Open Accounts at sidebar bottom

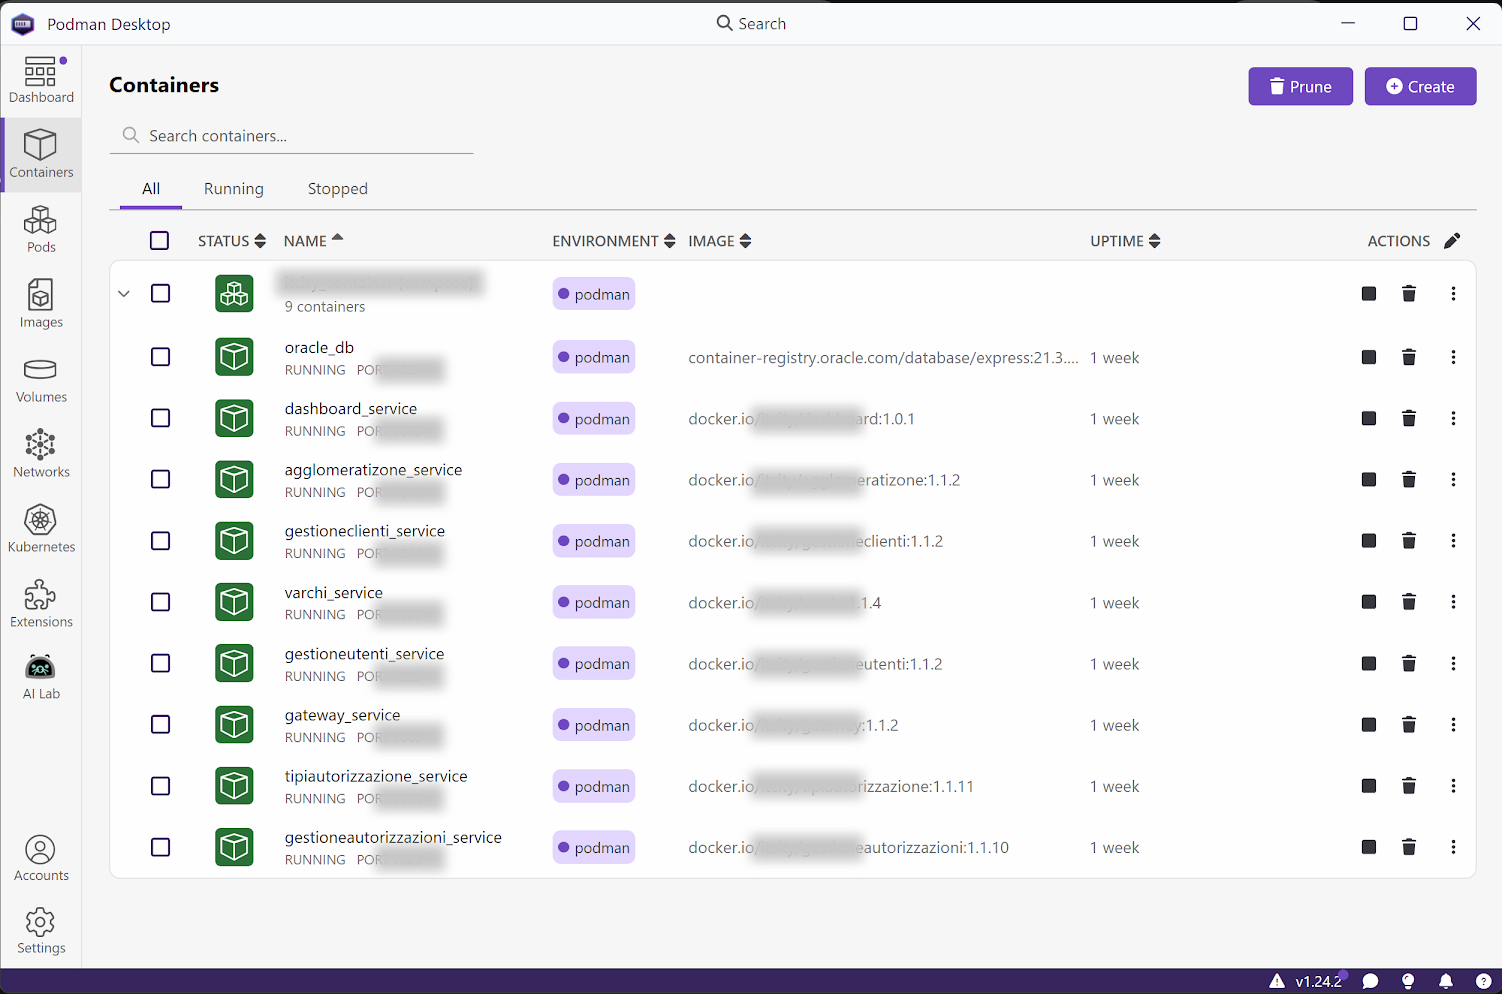tap(41, 859)
